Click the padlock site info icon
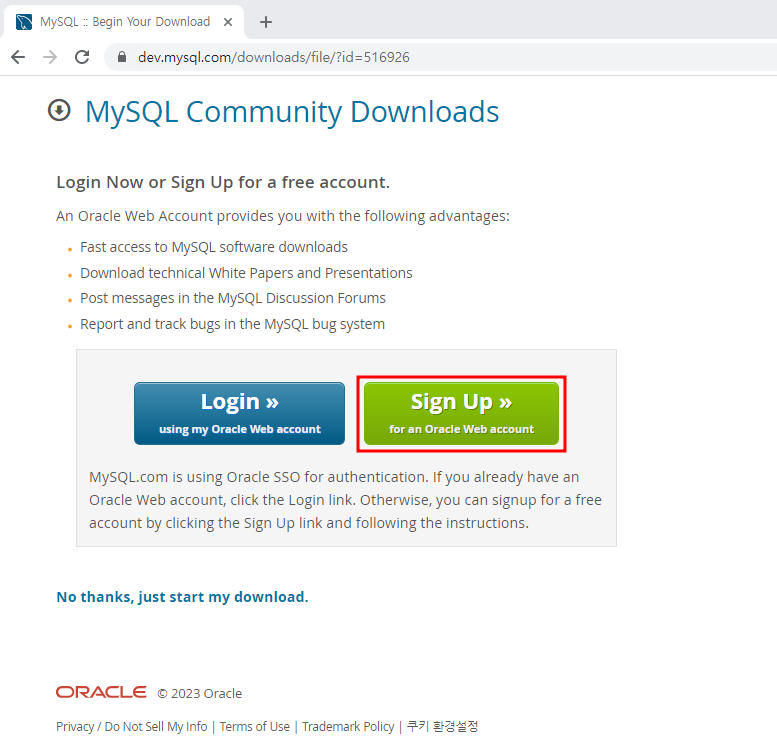 (122, 57)
